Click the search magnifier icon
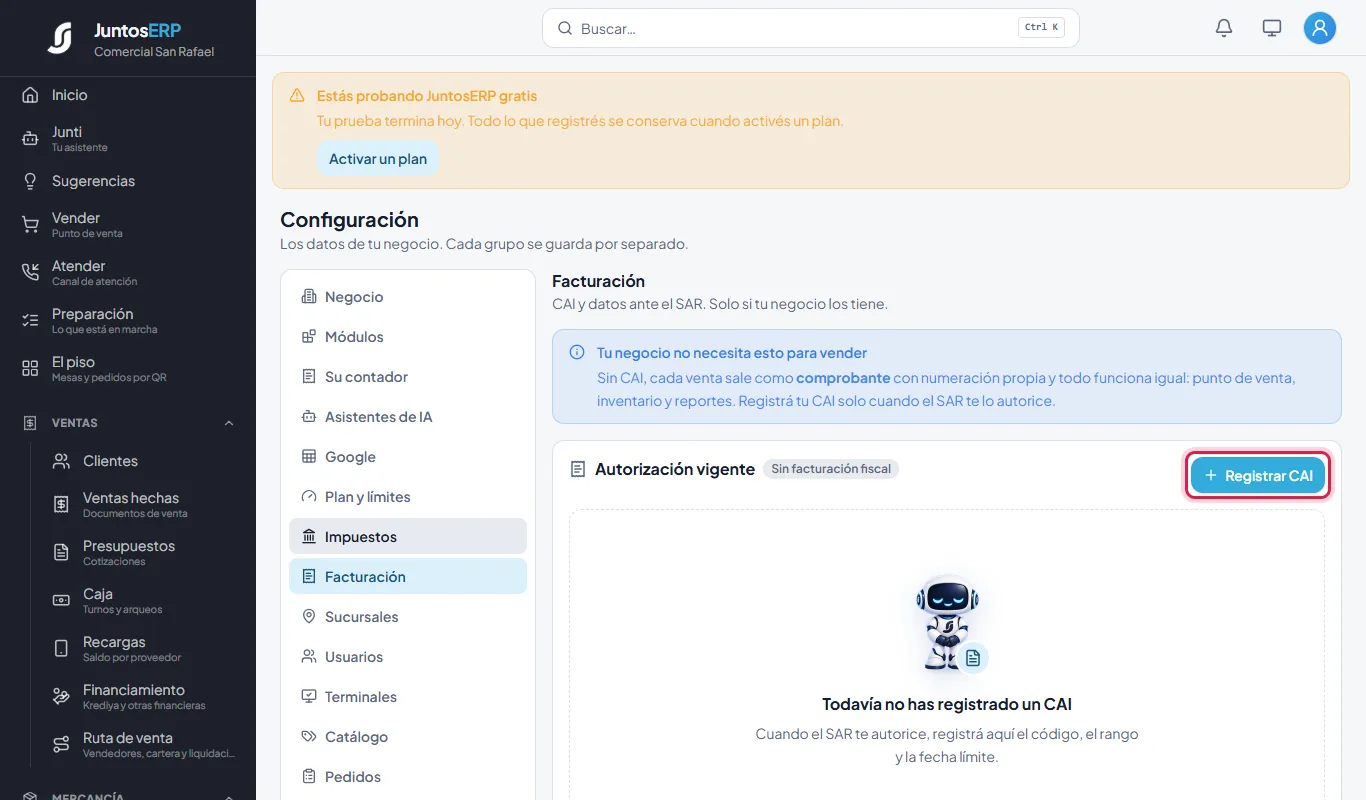Image resolution: width=1366 pixels, height=800 pixels. [x=565, y=29]
